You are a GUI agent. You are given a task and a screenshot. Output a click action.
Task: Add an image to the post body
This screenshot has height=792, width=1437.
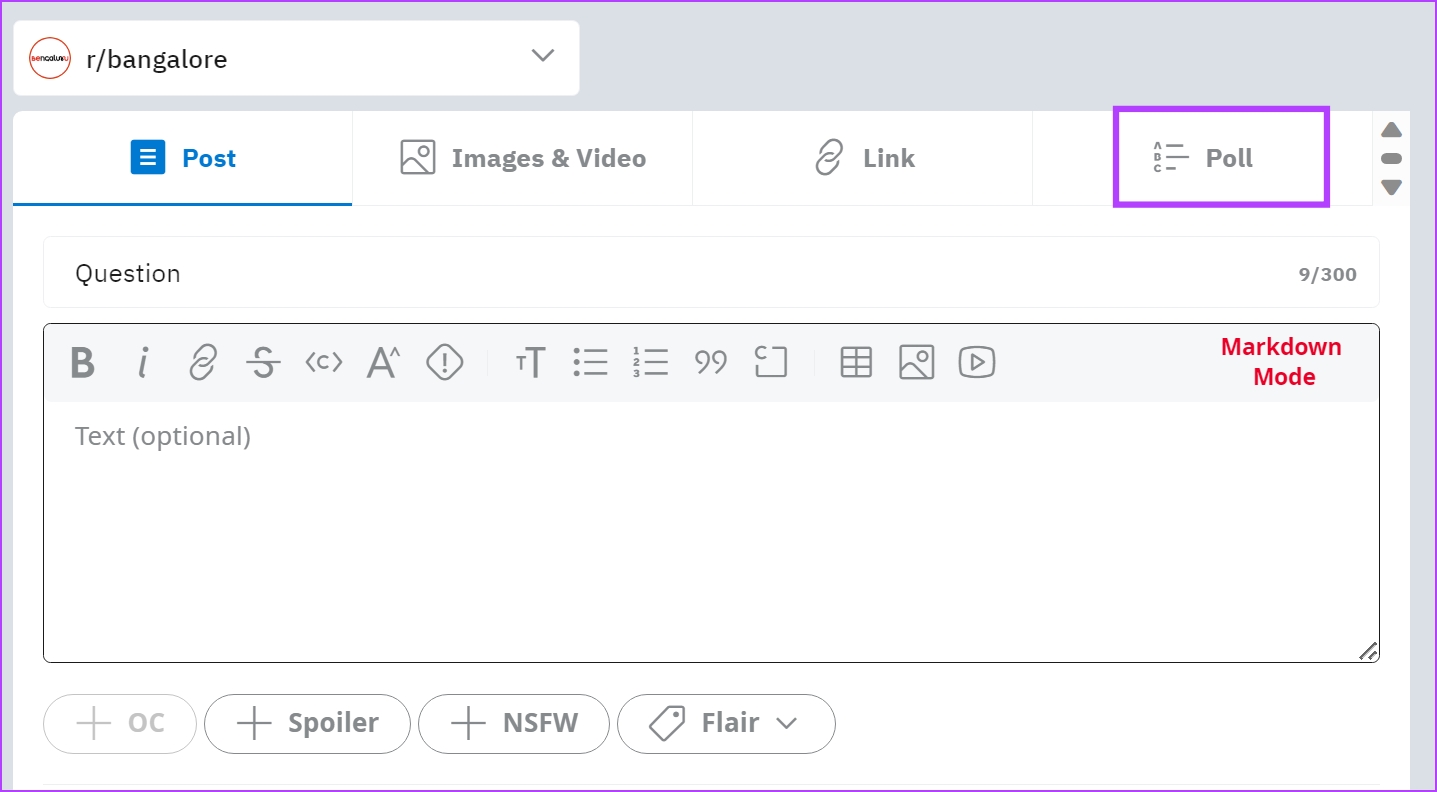(x=916, y=362)
